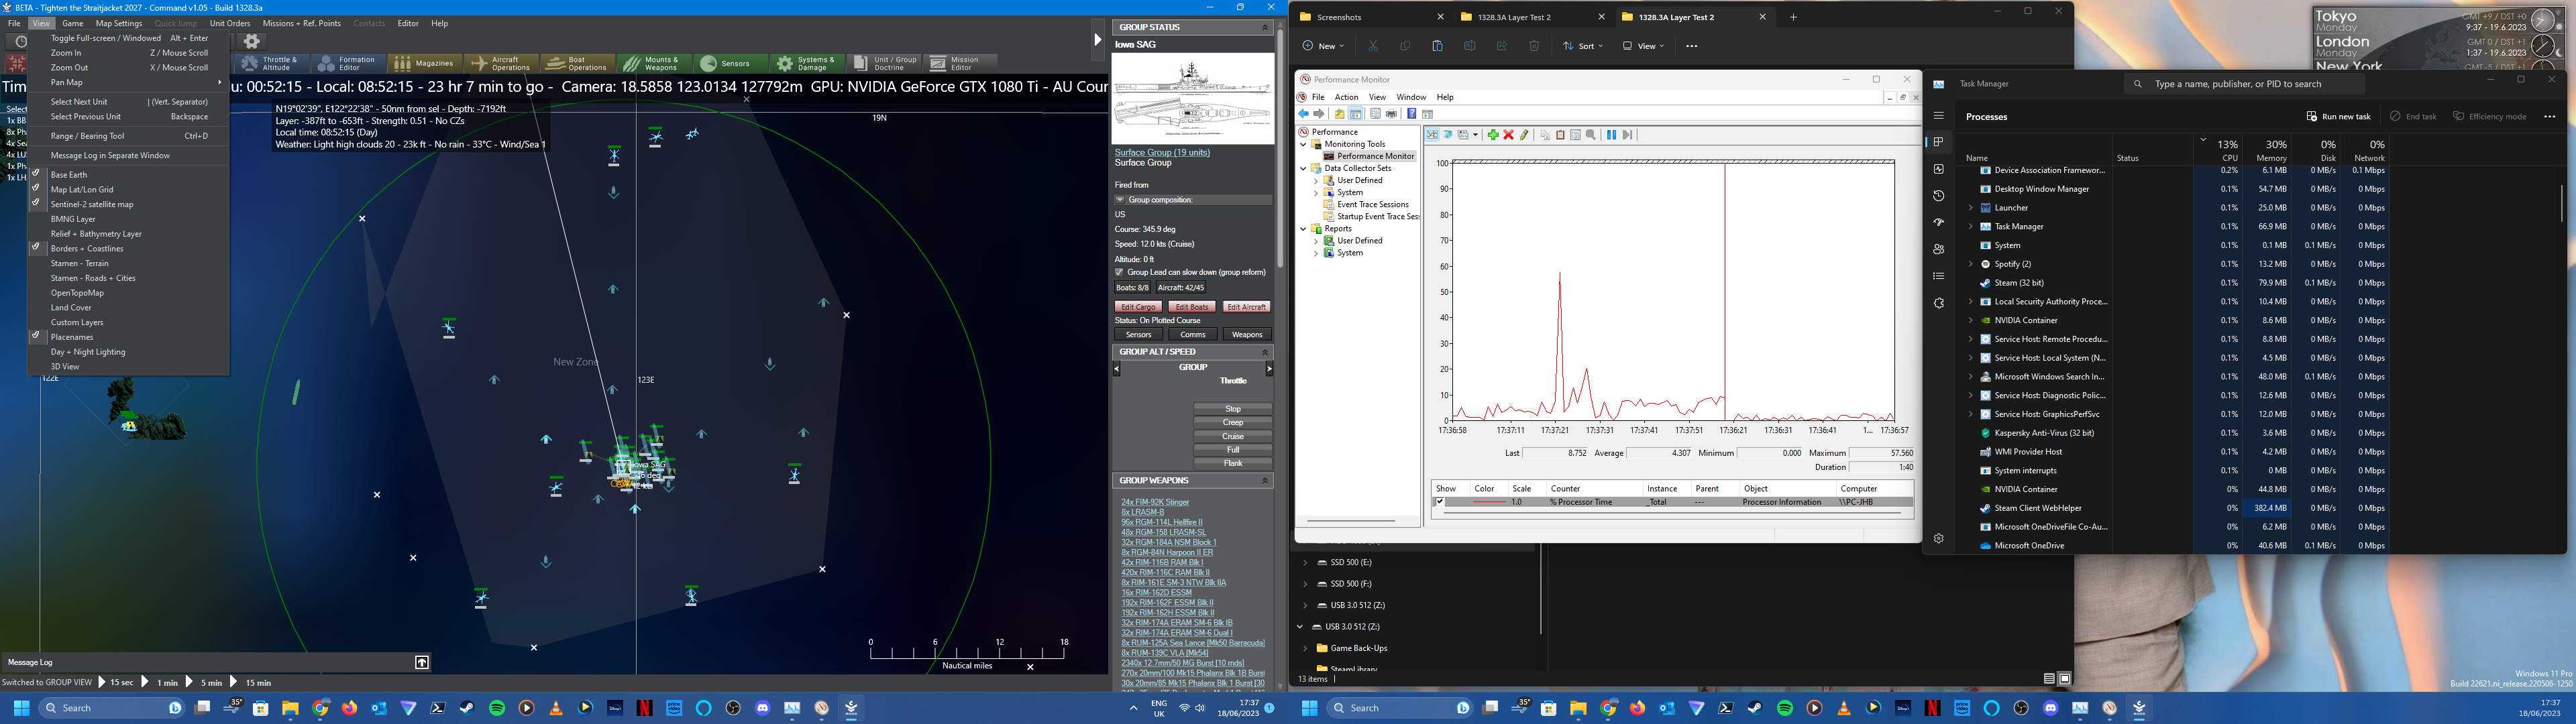This screenshot has height=724, width=2576.
Task: Toggle the % Processor Time Show checkbox
Action: tap(1439, 502)
